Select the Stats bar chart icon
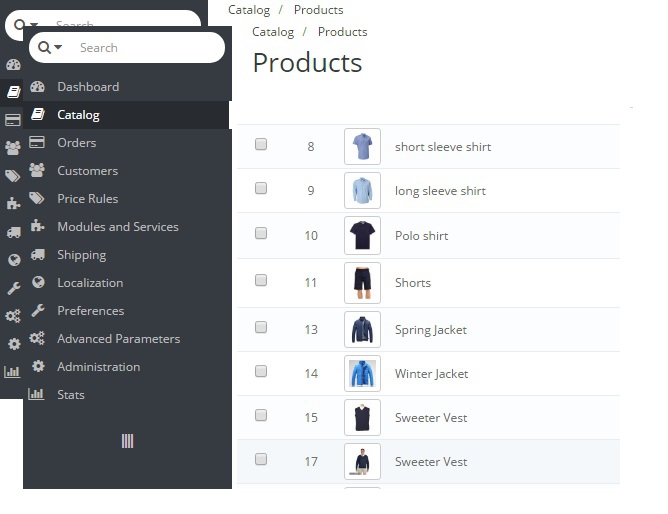Viewport: 668px width, 514px height. [38, 395]
